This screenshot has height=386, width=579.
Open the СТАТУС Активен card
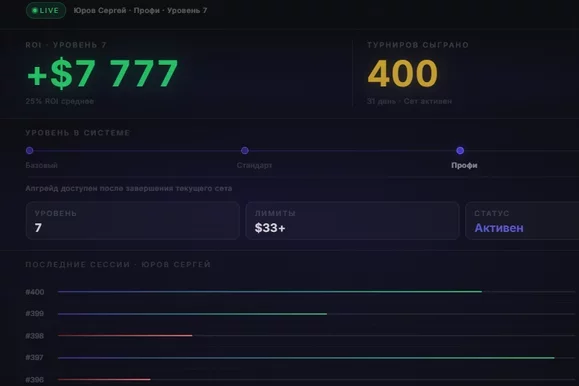(x=522, y=221)
